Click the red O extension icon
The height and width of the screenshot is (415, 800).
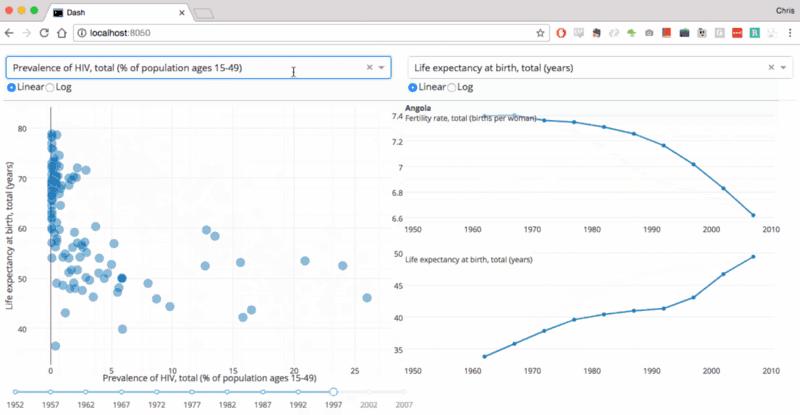pyautogui.click(x=561, y=33)
